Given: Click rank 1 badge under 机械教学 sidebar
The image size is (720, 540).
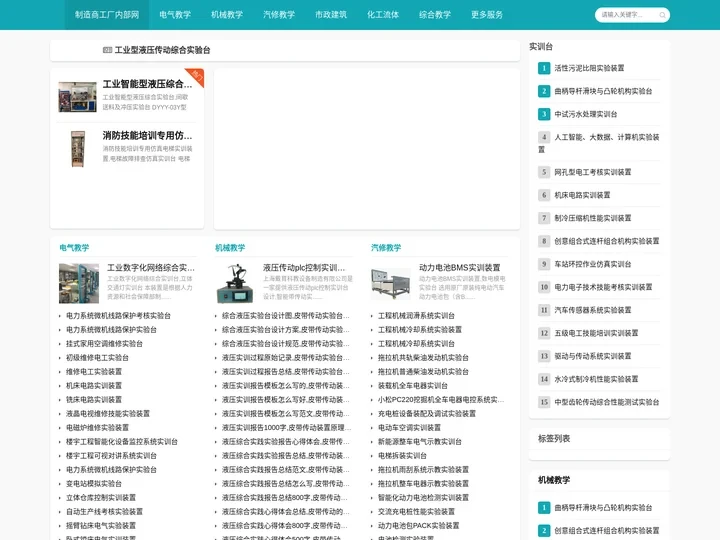Looking at the screenshot, I should (x=544, y=508).
